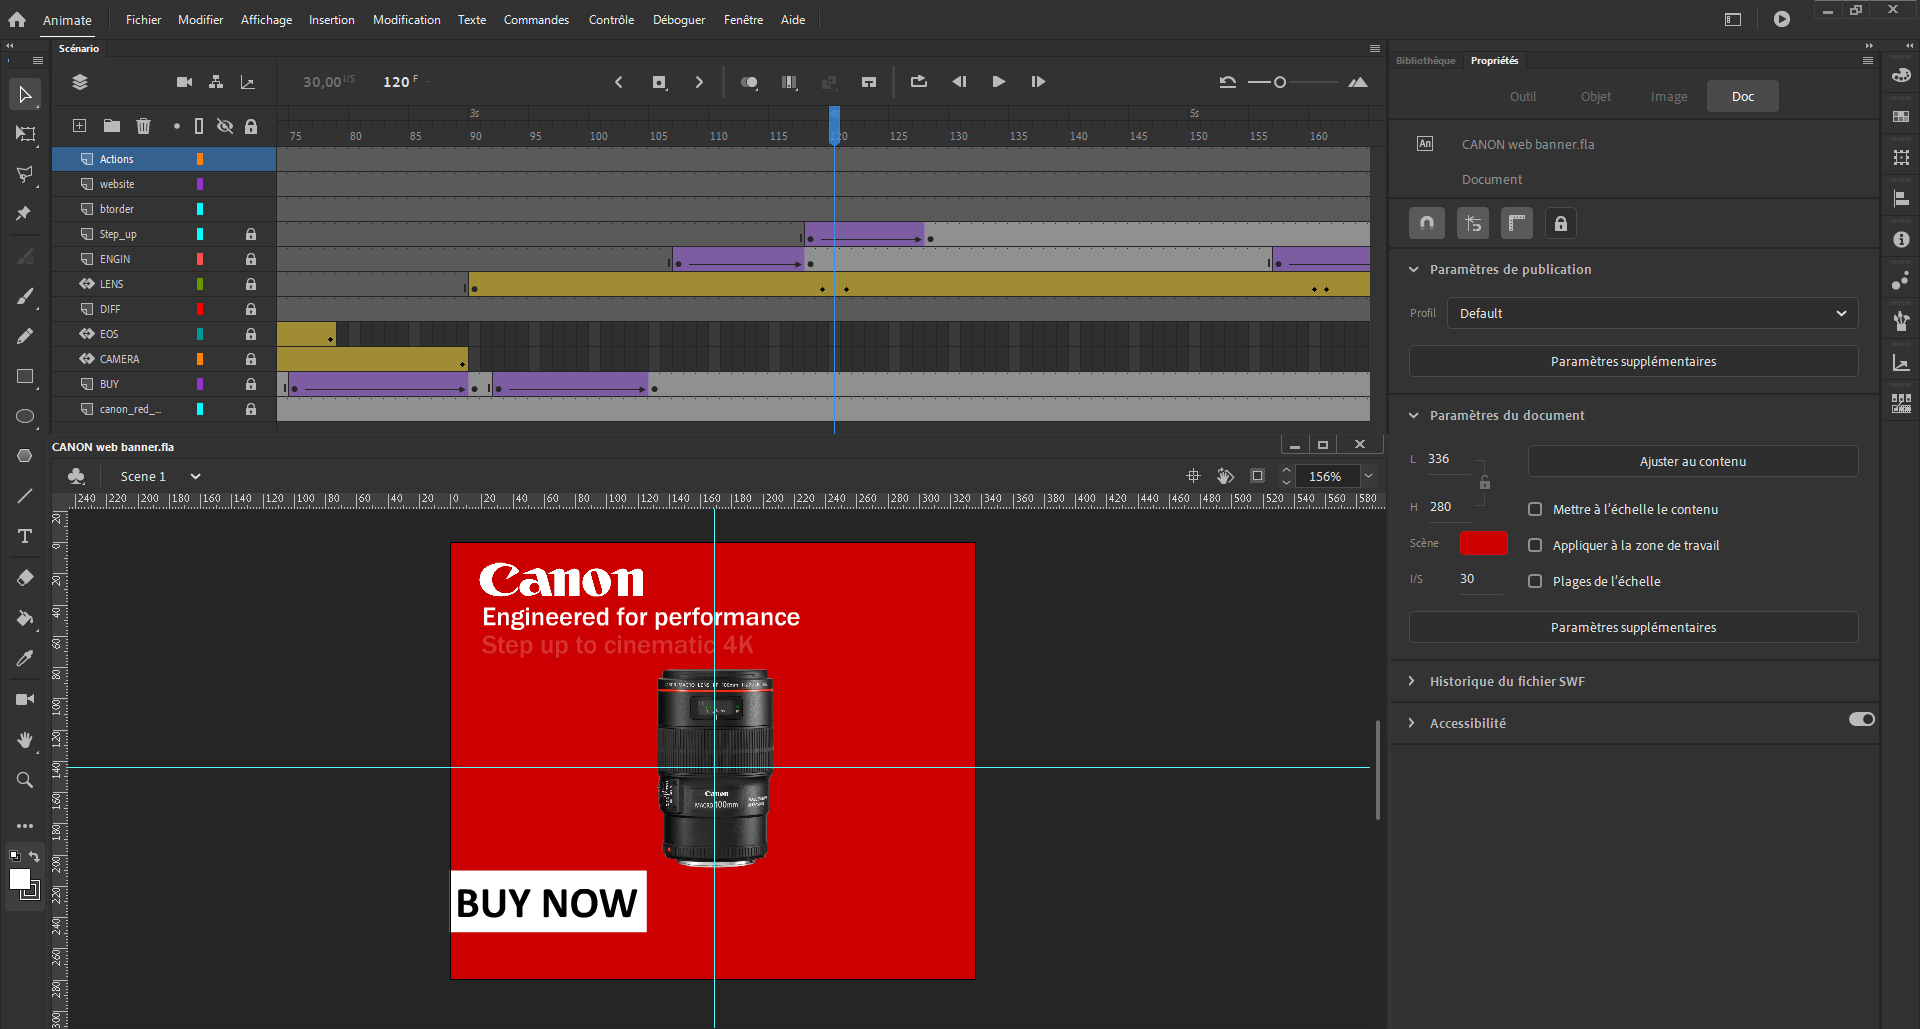Click Ajuster au contenu button
Image resolution: width=1920 pixels, height=1029 pixels.
1693,461
